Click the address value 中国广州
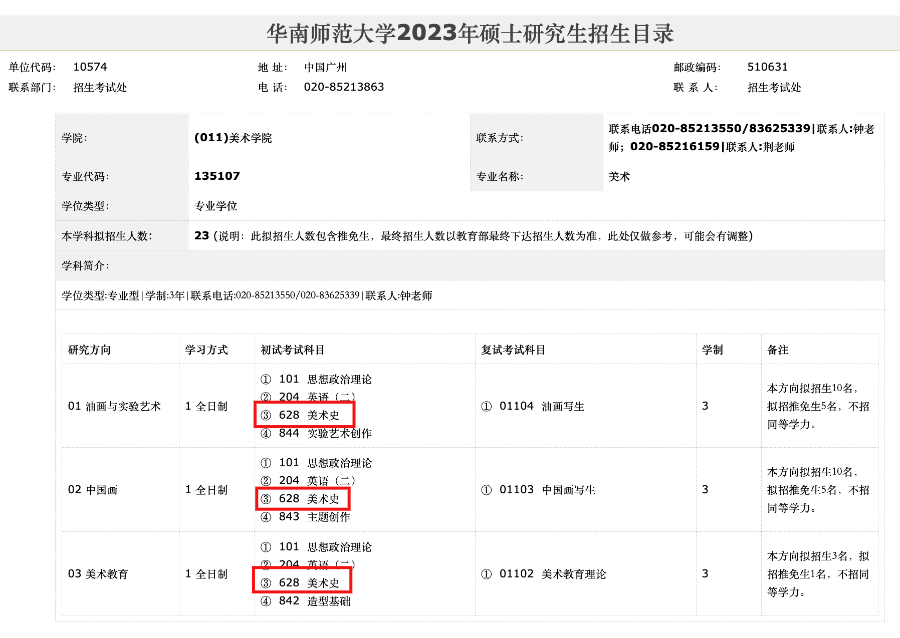This screenshot has width=900, height=638. [x=325, y=67]
